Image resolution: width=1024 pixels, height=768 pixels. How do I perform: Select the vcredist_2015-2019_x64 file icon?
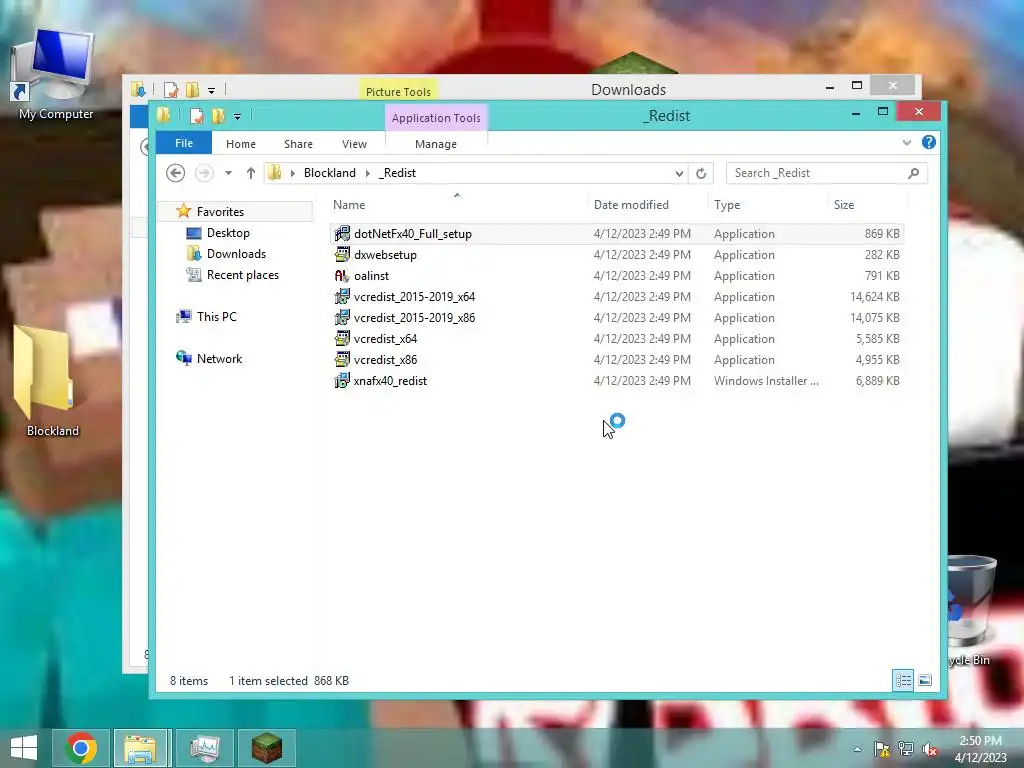tap(342, 296)
